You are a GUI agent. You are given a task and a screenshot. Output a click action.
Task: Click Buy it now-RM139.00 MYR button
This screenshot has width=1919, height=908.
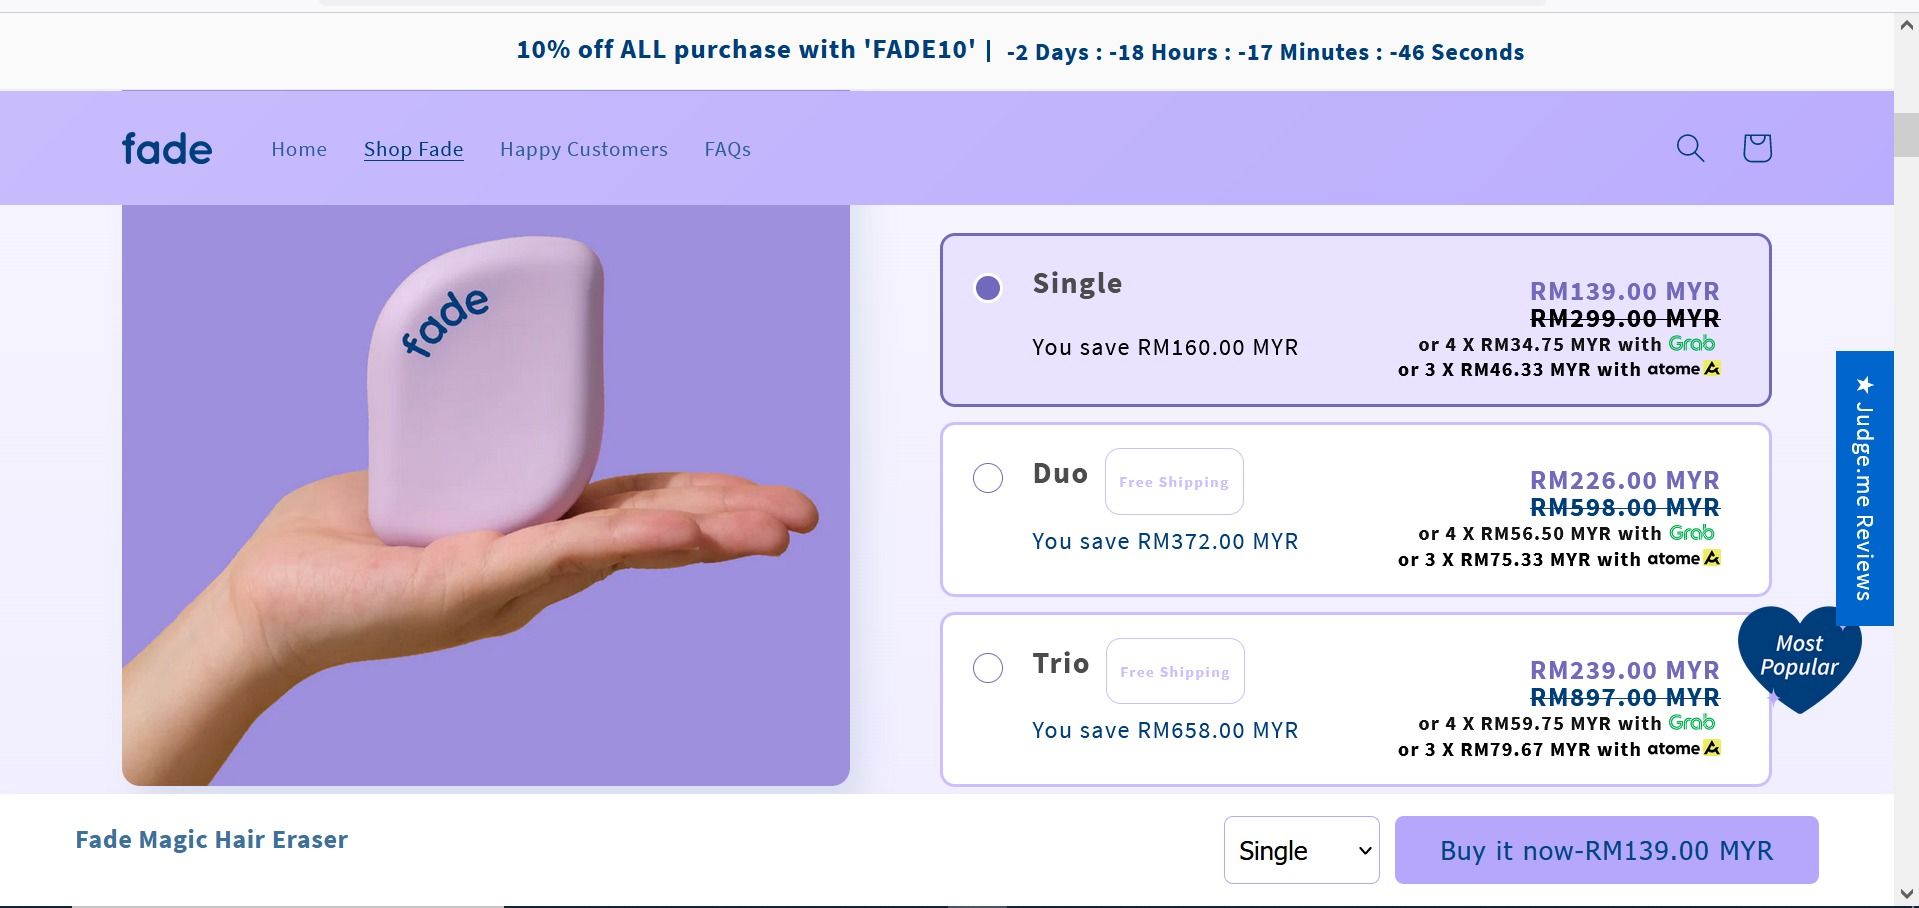pos(1606,850)
